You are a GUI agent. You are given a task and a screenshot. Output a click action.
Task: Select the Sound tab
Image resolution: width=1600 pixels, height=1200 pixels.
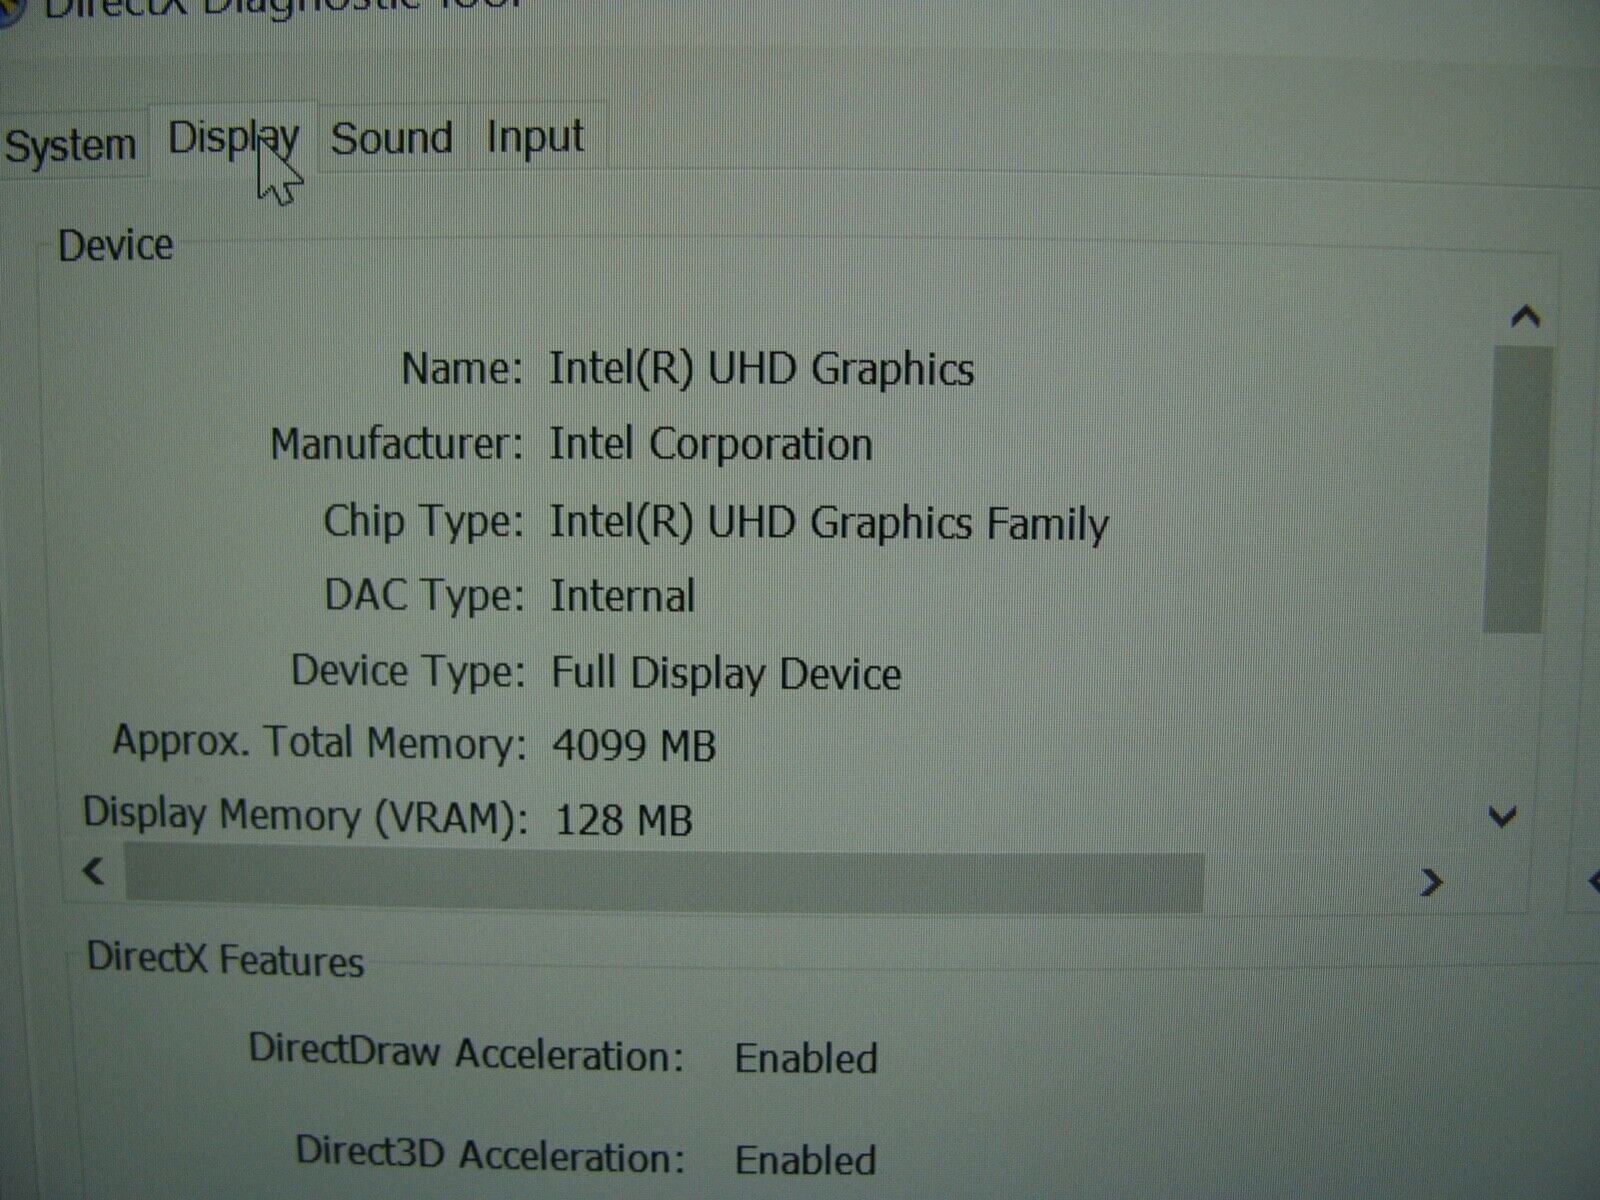coord(391,138)
